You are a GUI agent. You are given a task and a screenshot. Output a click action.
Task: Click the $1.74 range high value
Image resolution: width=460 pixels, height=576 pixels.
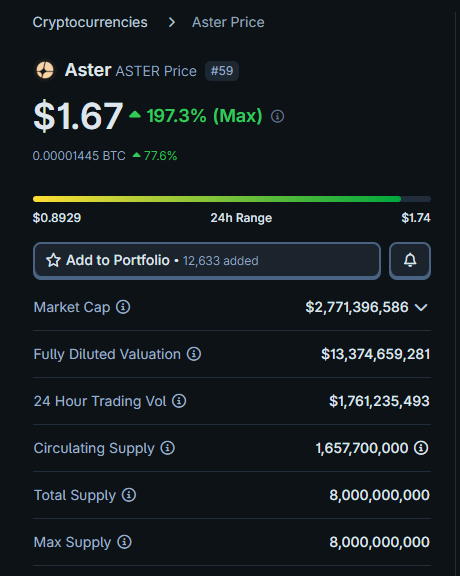click(x=416, y=218)
